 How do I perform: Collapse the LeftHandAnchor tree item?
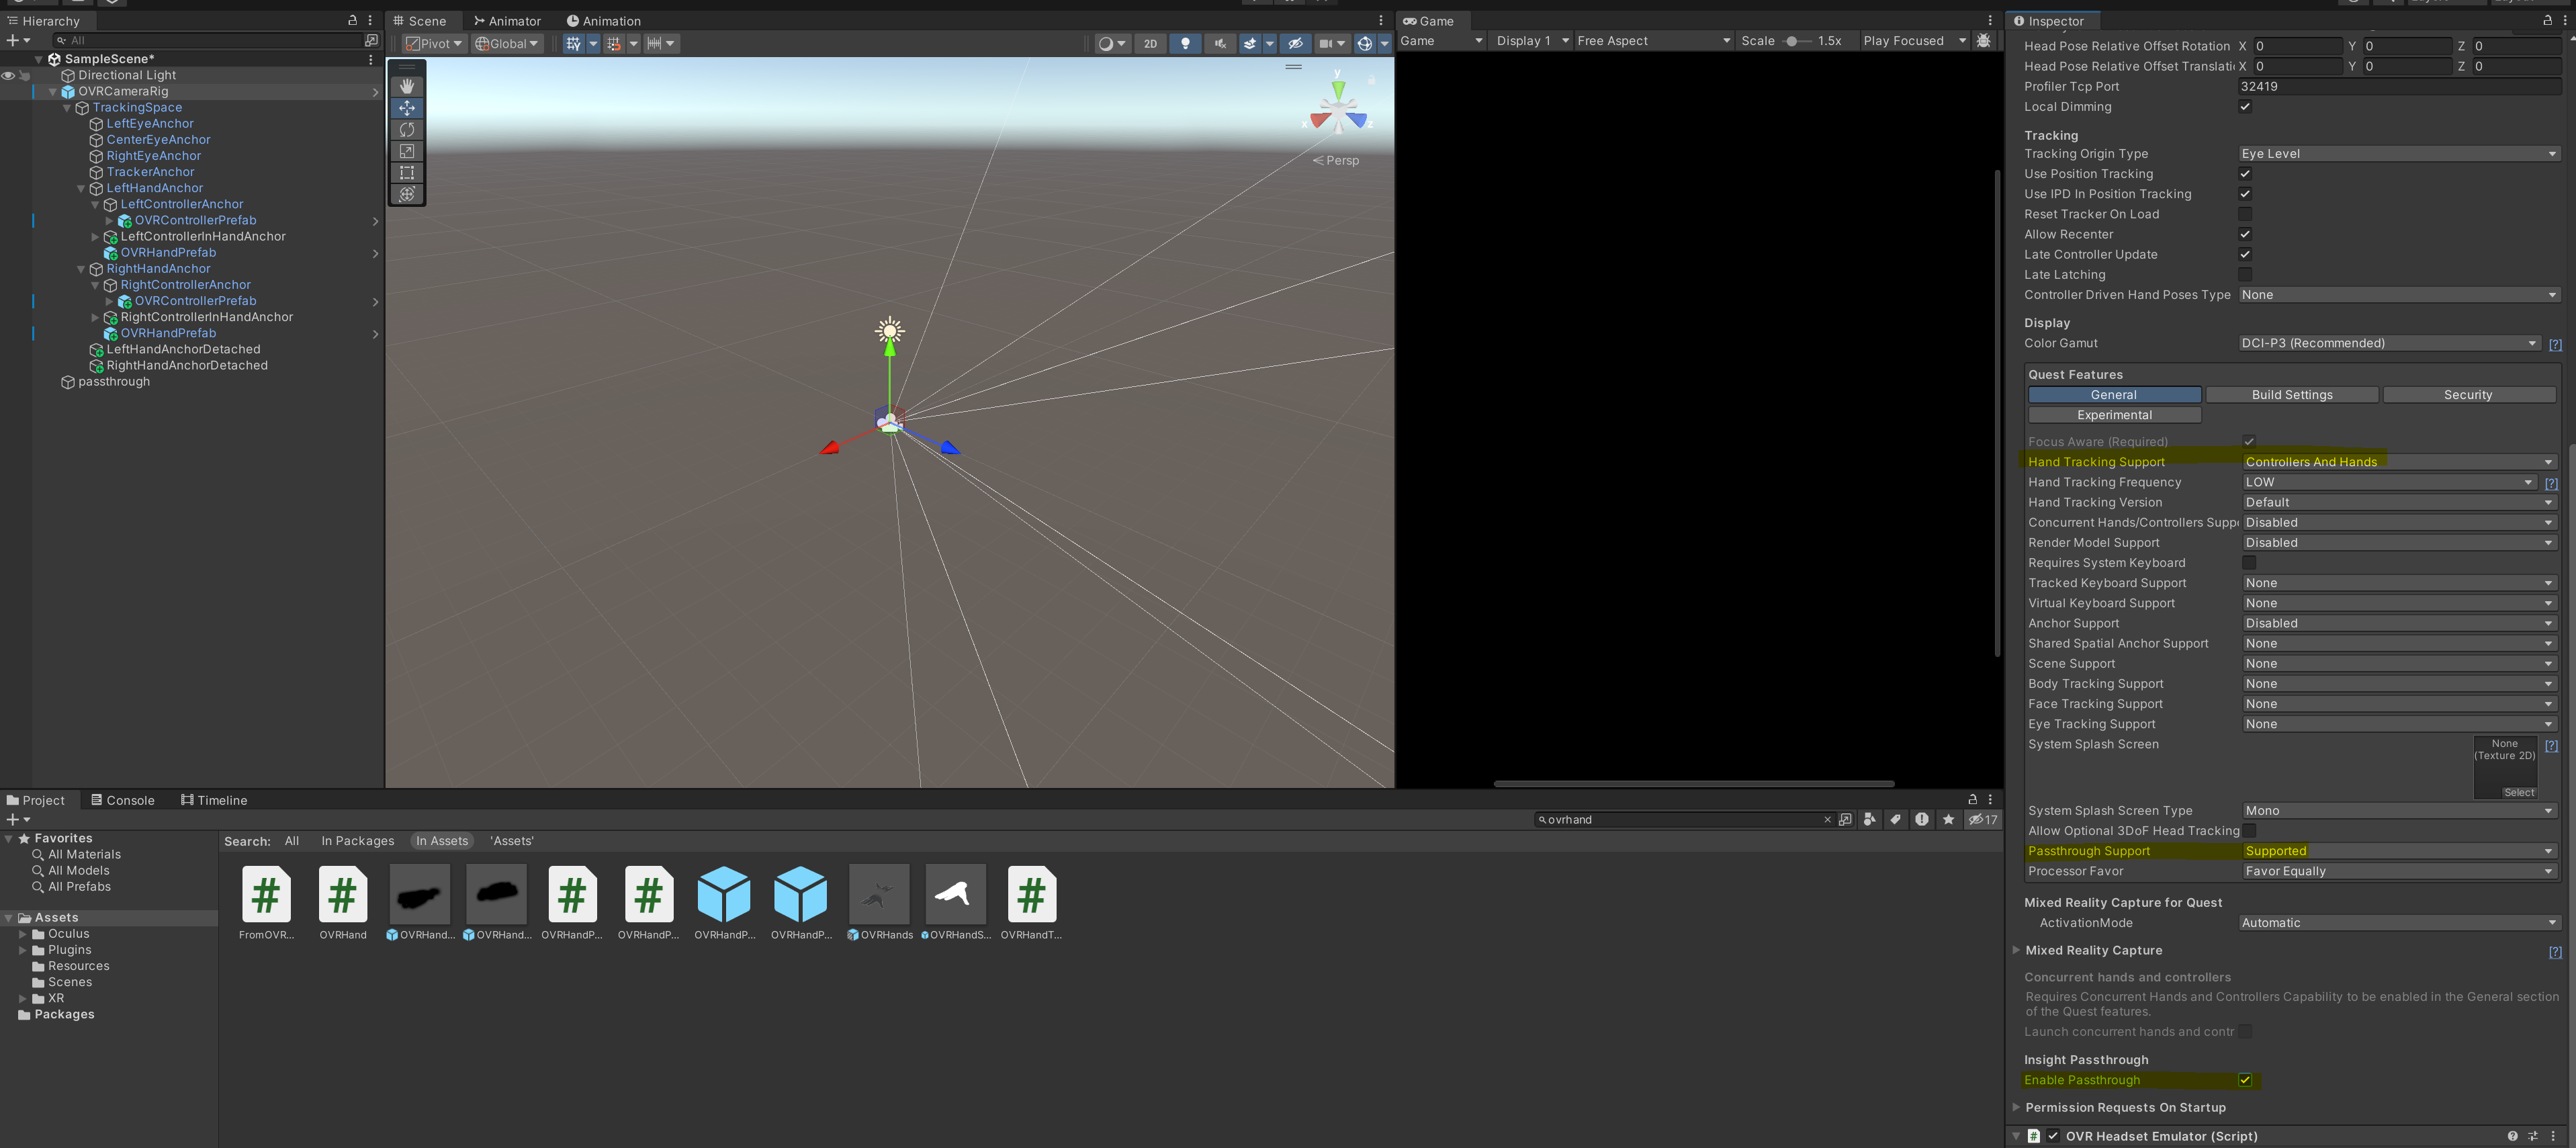tap(81, 188)
